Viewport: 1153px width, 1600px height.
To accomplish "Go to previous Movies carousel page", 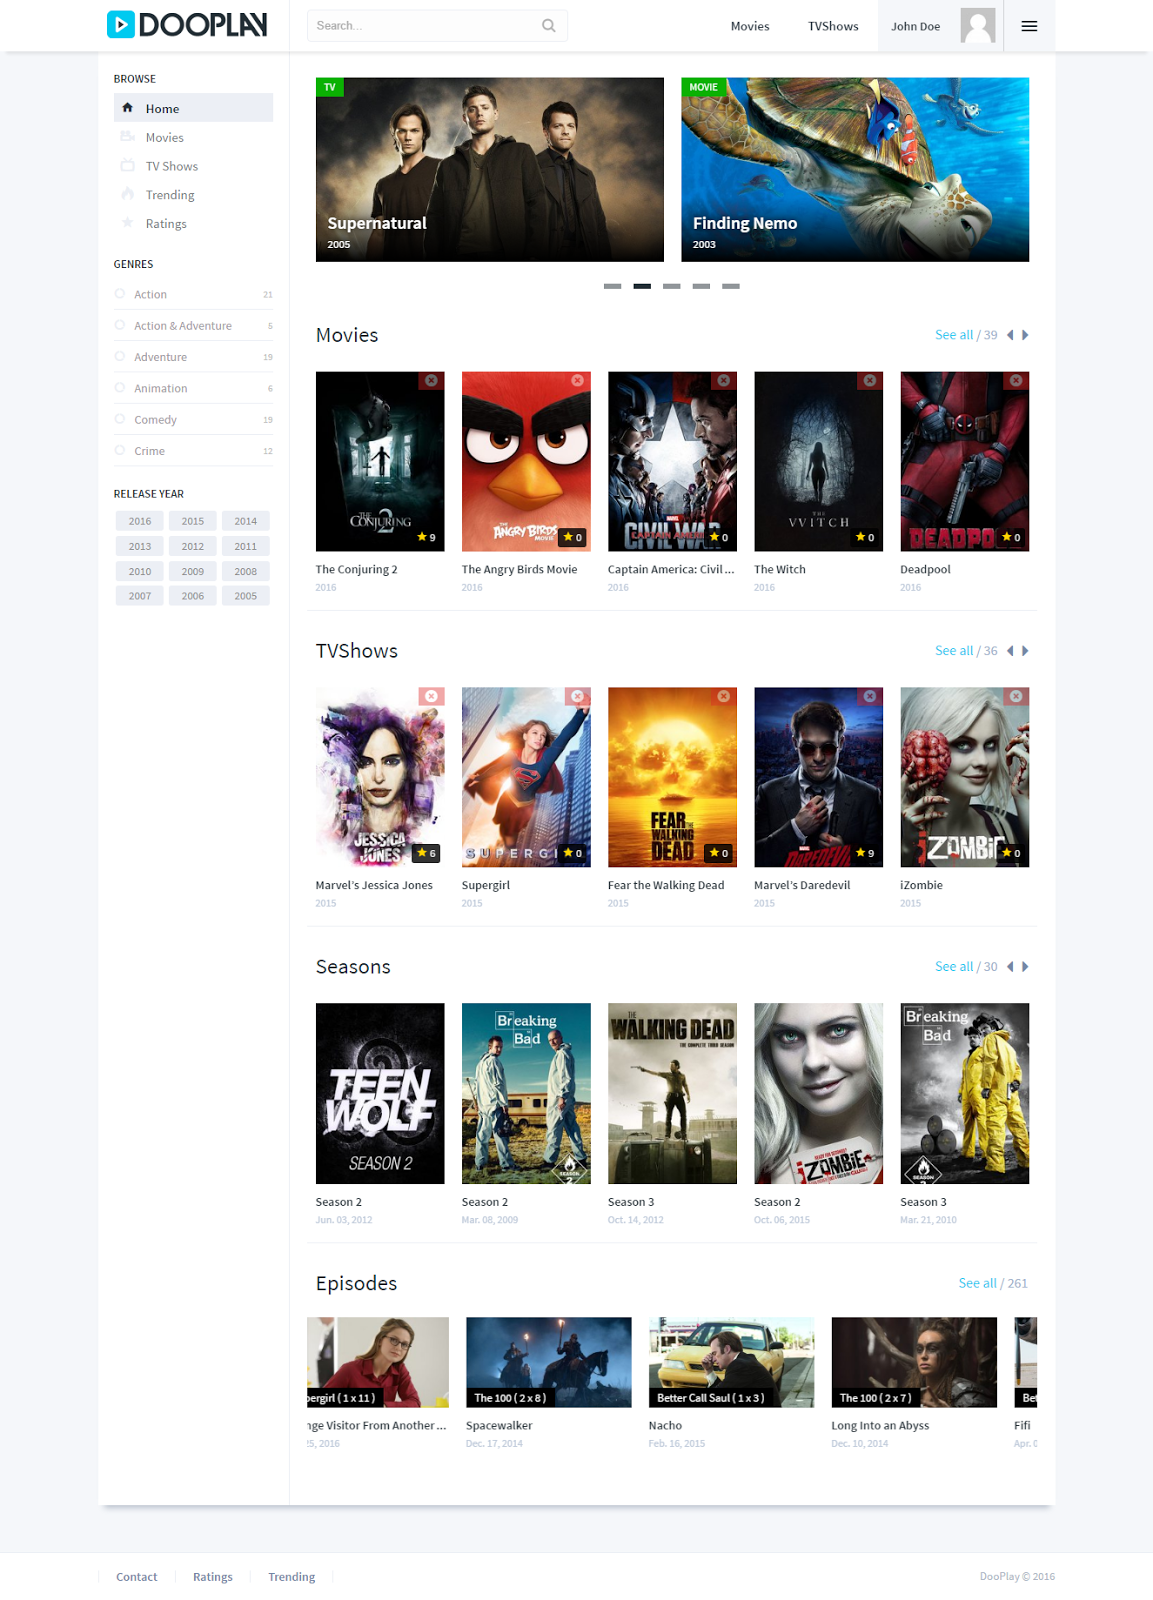I will [x=1010, y=335].
